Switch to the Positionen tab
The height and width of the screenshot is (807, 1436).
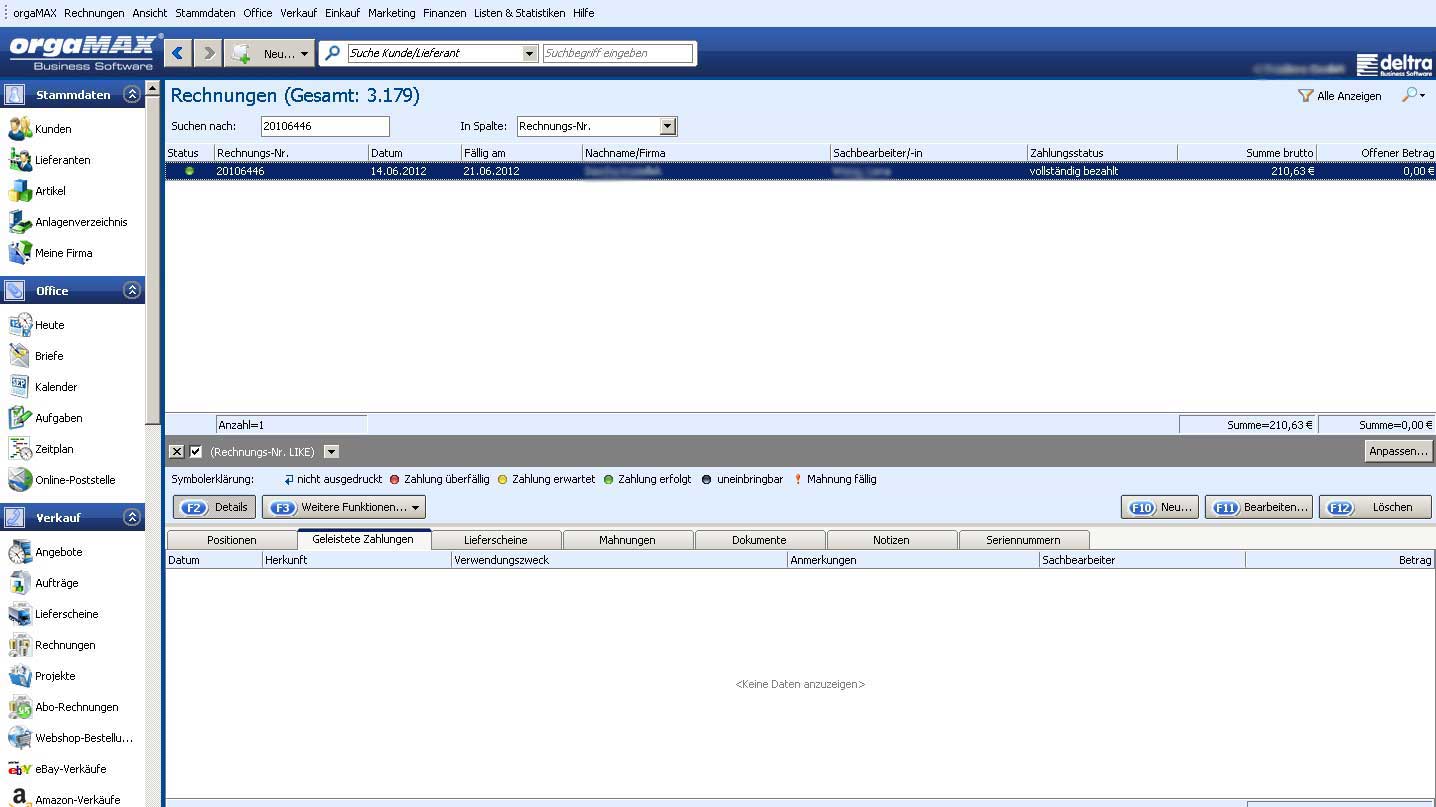(232, 540)
